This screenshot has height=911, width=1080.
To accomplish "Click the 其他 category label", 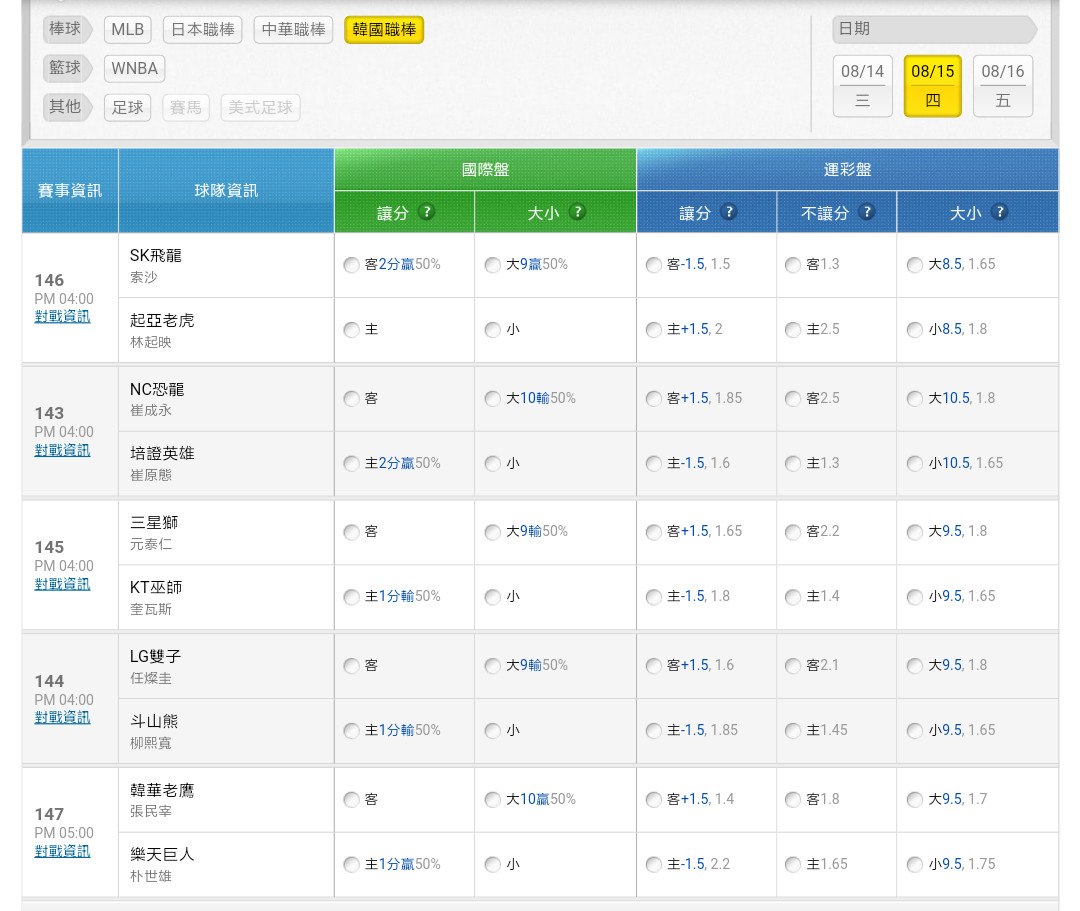I will point(66,107).
